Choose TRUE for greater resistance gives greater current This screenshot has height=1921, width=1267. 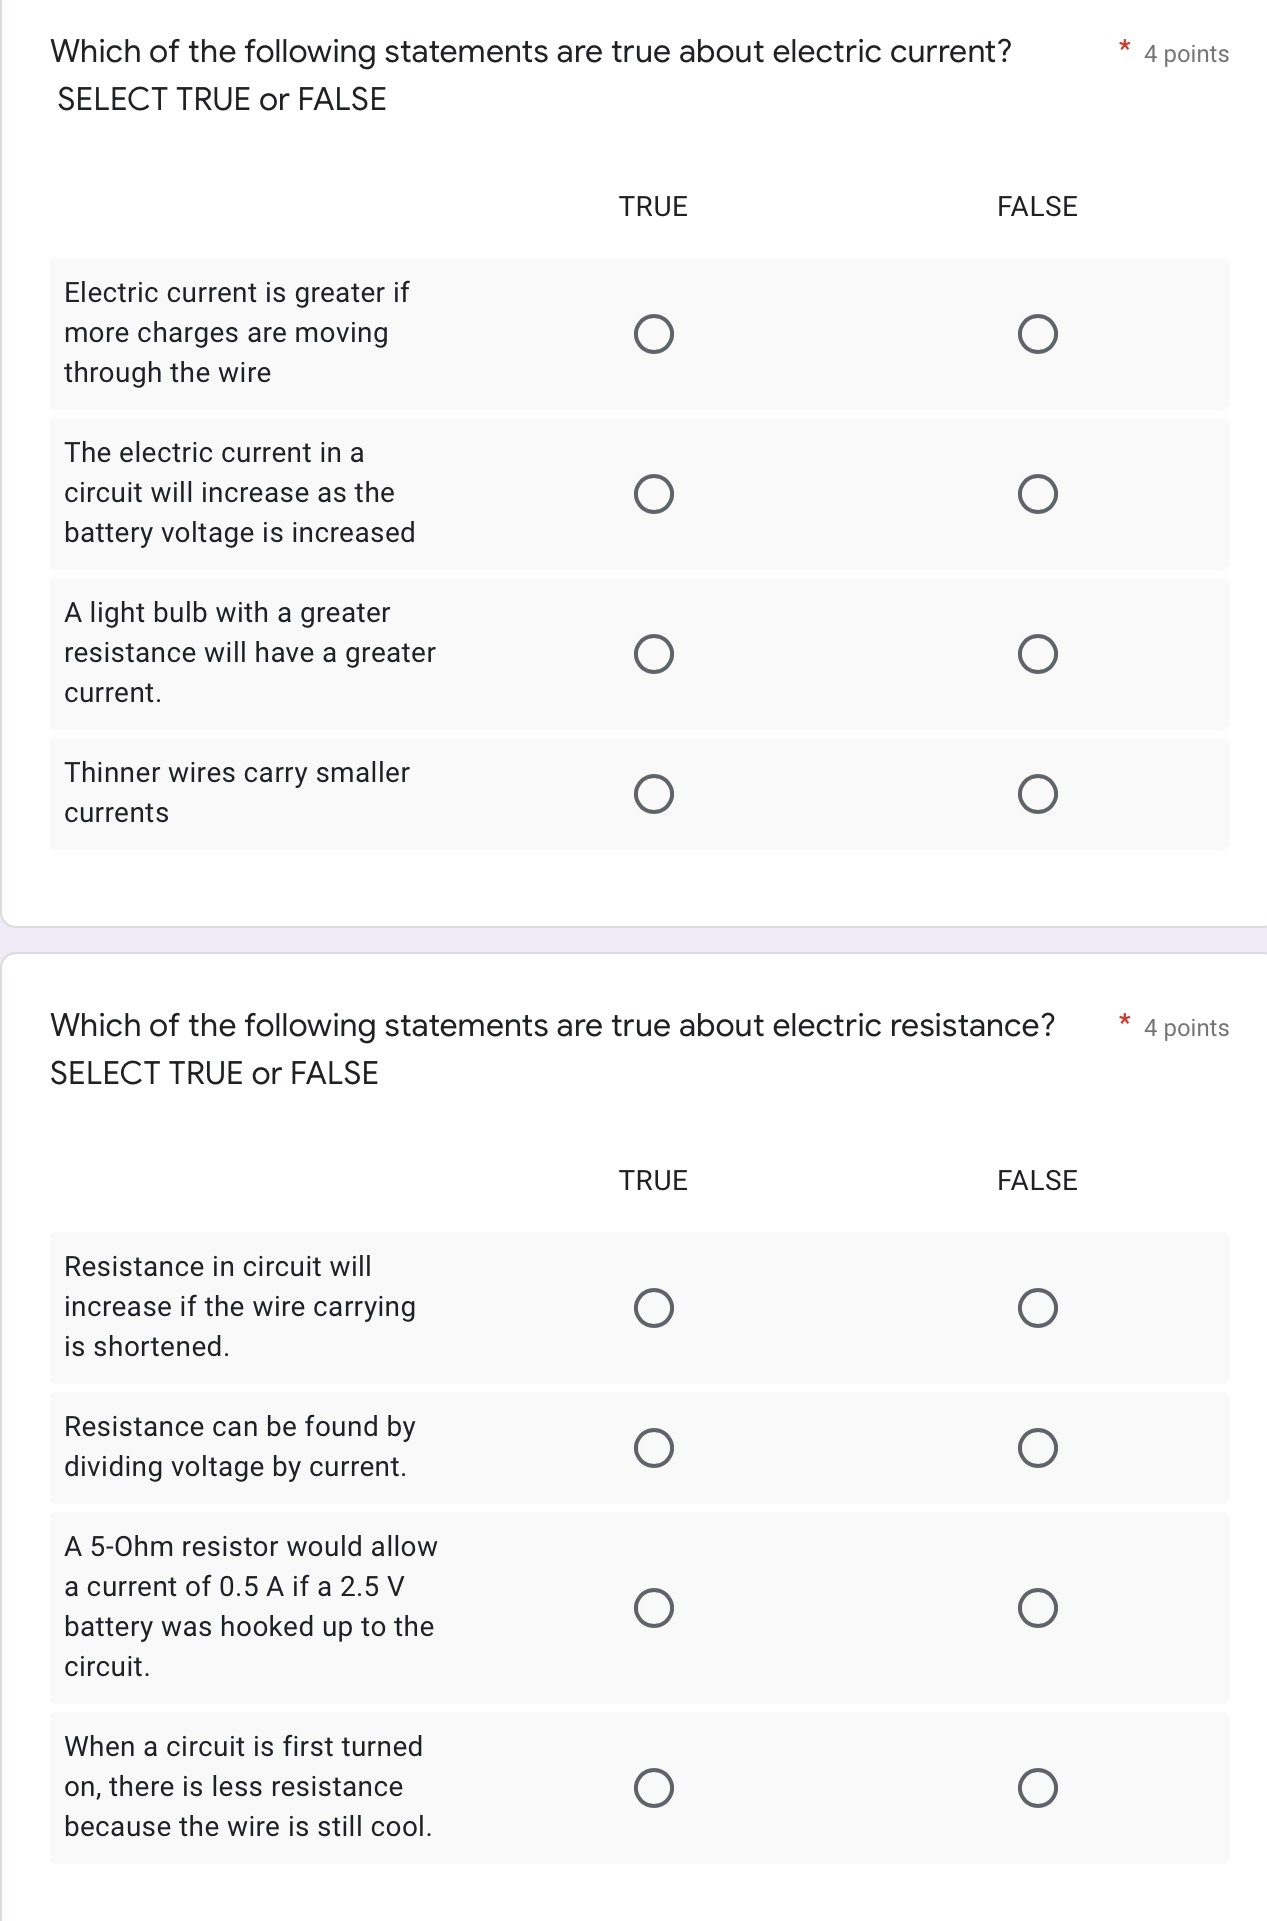coord(654,653)
